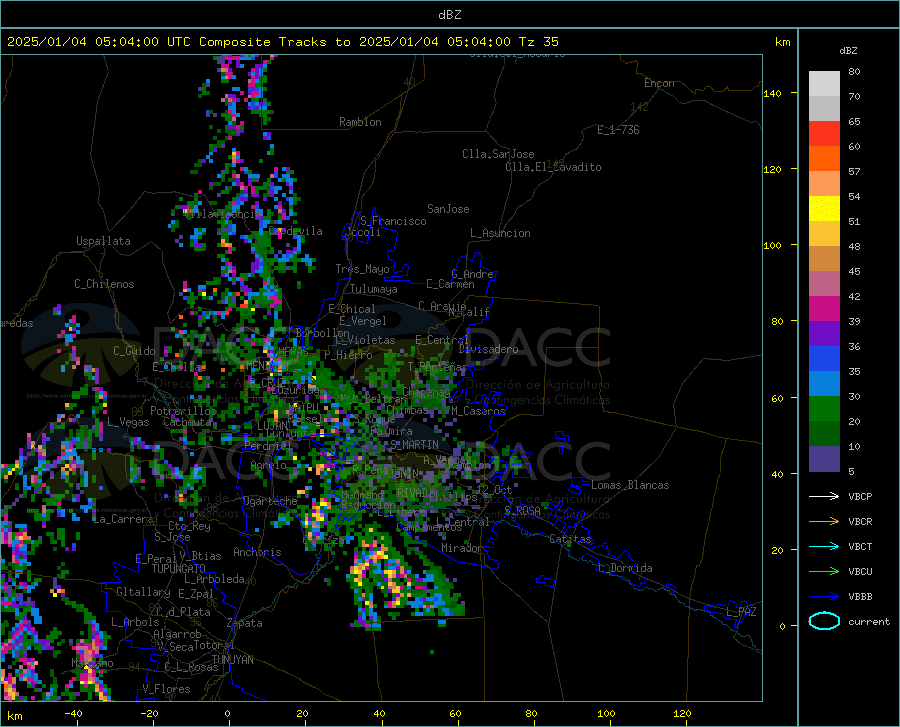Viewport: 900px width, 727px height.
Task: Click the 'current' legend label
Action: 869,621
